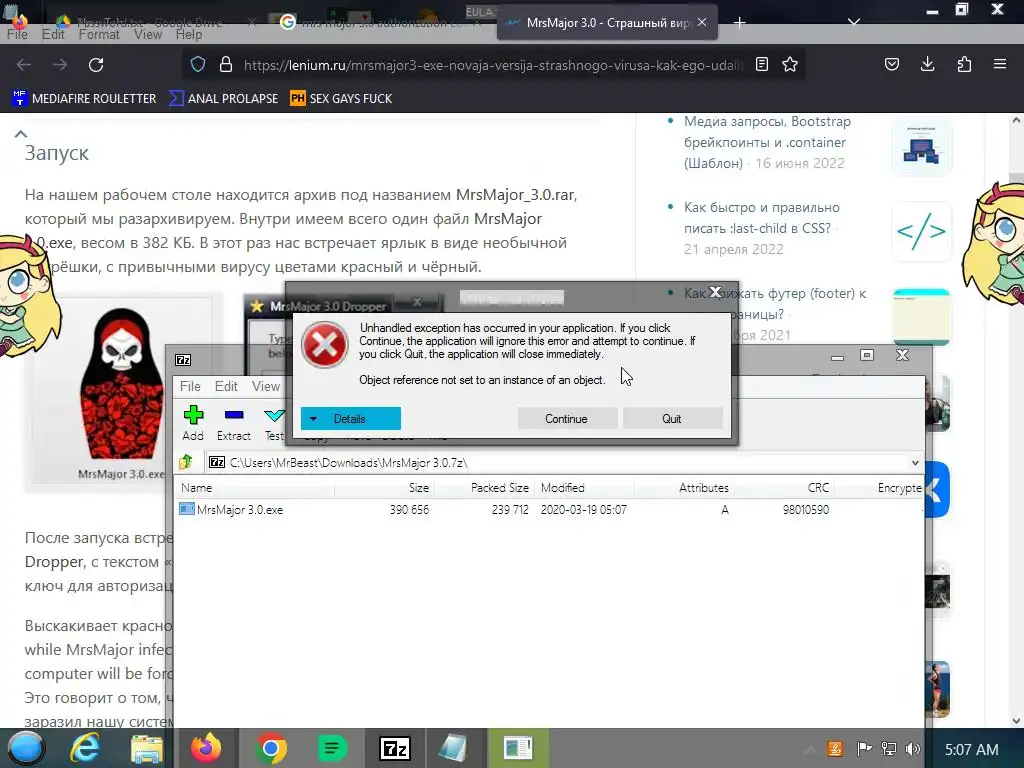Screen dimensions: 1024x768
Task: Open the Как быстро и правильно article link
Action: pyautogui.click(x=761, y=217)
